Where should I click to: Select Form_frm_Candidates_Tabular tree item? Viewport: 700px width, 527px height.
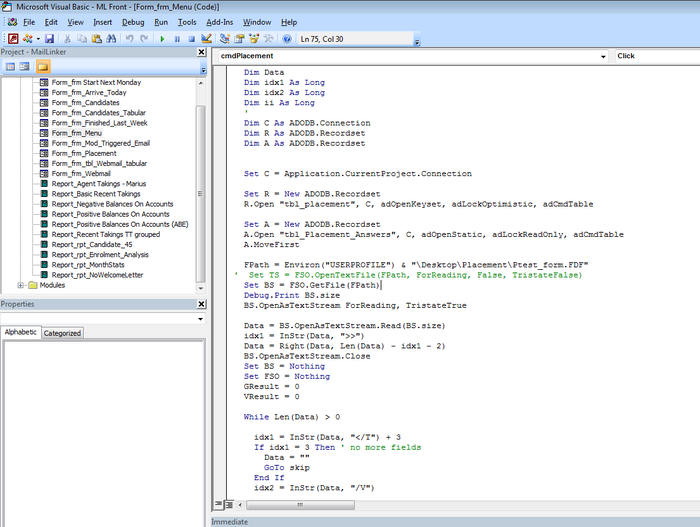[x=99, y=113]
